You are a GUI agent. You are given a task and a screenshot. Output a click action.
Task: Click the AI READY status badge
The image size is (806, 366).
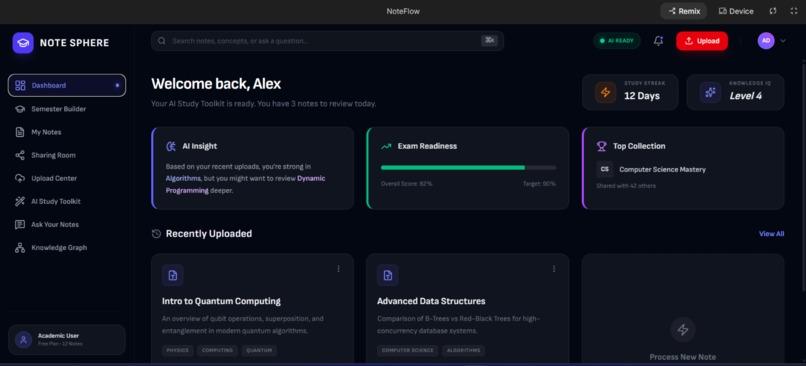(617, 41)
